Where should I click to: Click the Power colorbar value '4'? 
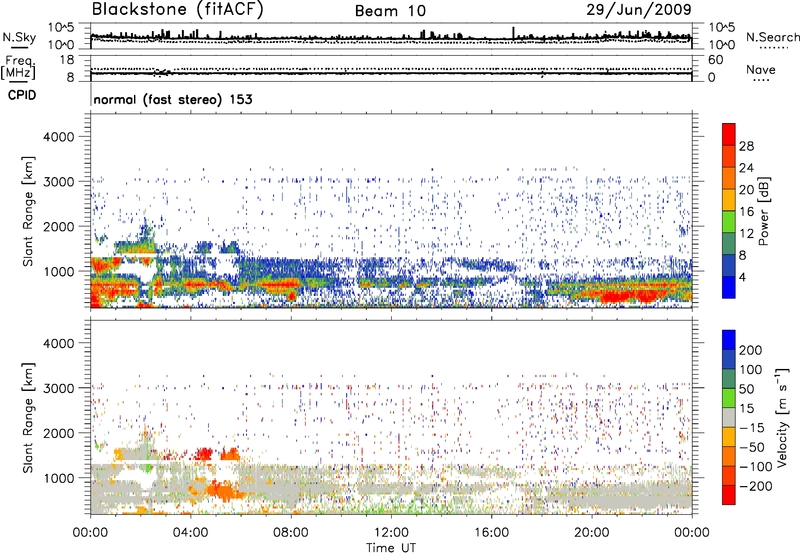(x=742, y=277)
